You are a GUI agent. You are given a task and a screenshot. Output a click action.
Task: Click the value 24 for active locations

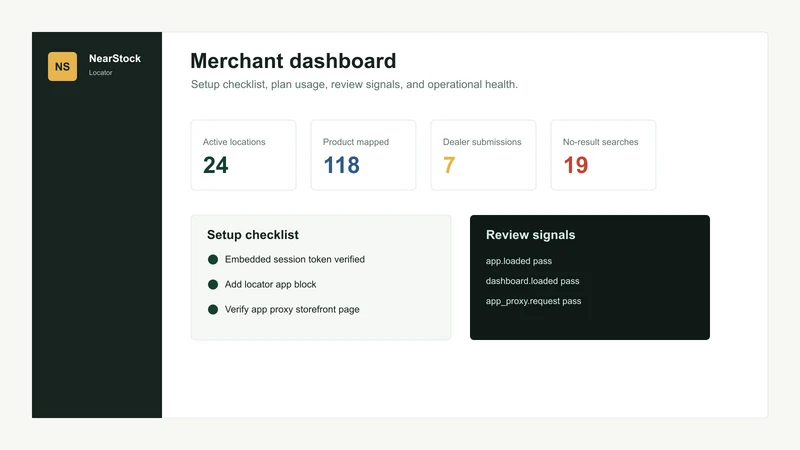click(x=215, y=165)
